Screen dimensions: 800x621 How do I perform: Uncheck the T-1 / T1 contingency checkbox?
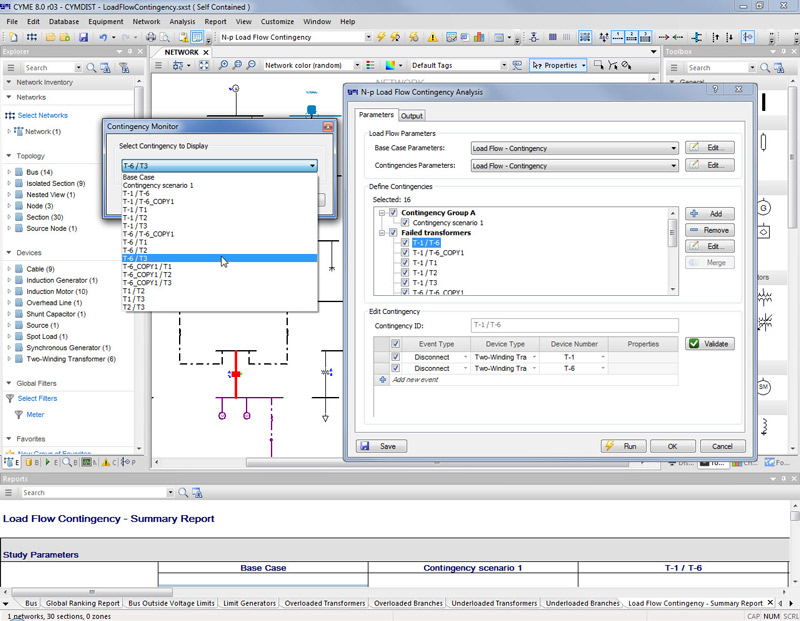pos(405,262)
